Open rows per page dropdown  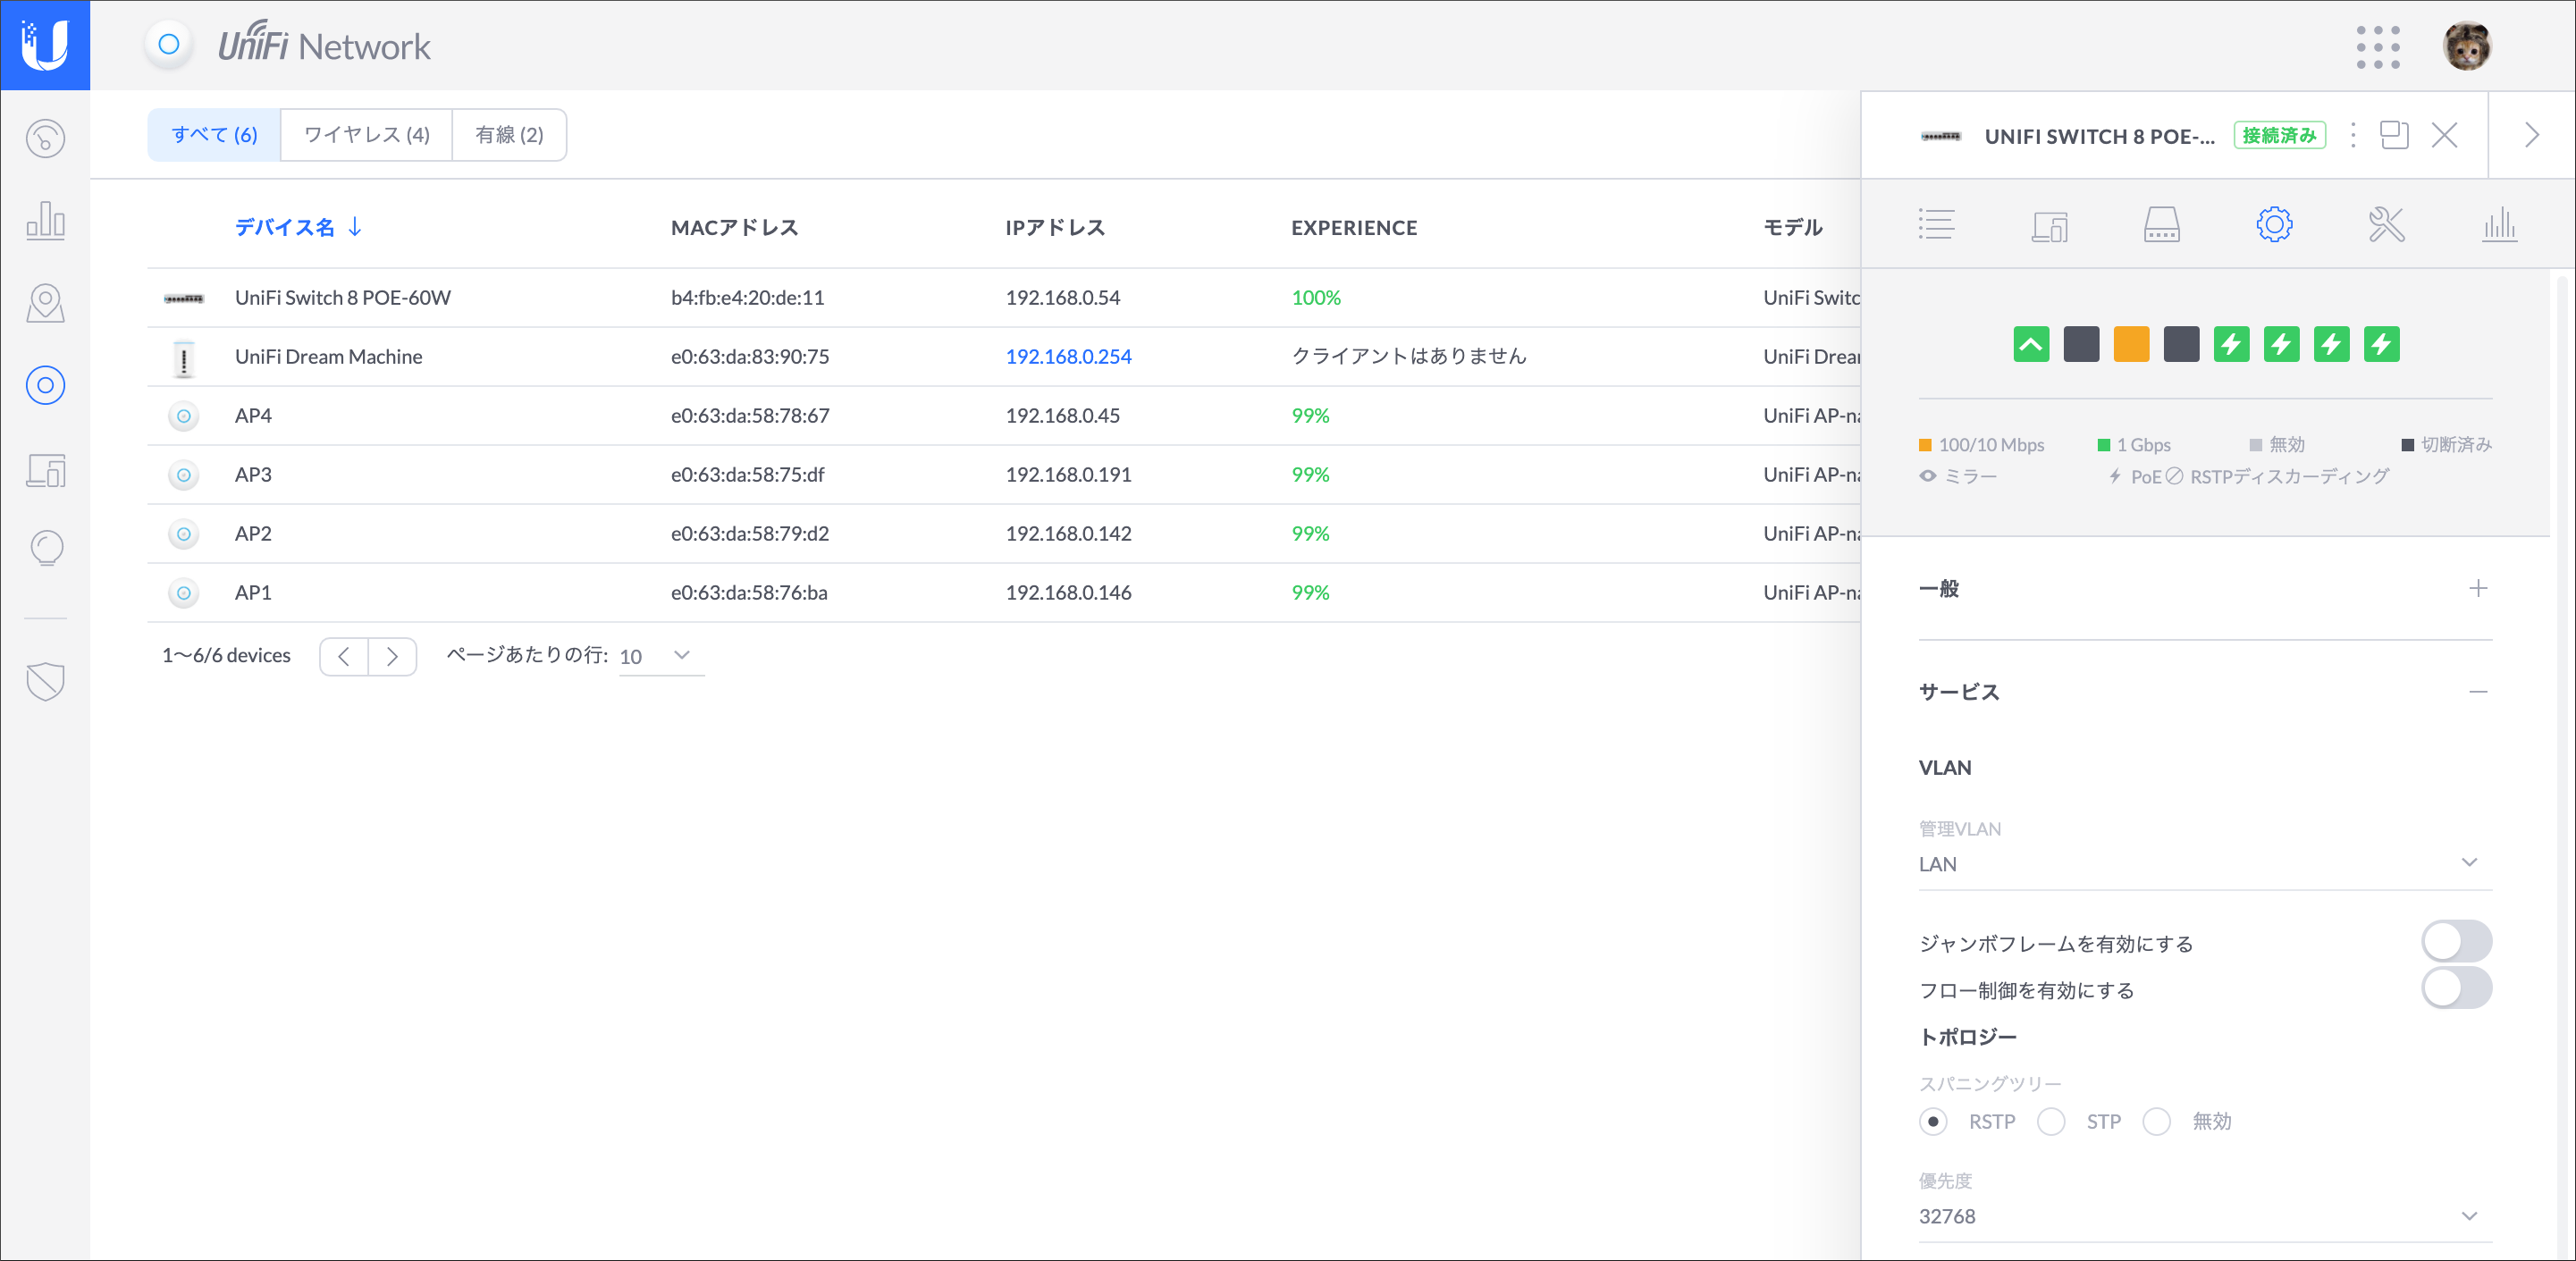click(661, 656)
